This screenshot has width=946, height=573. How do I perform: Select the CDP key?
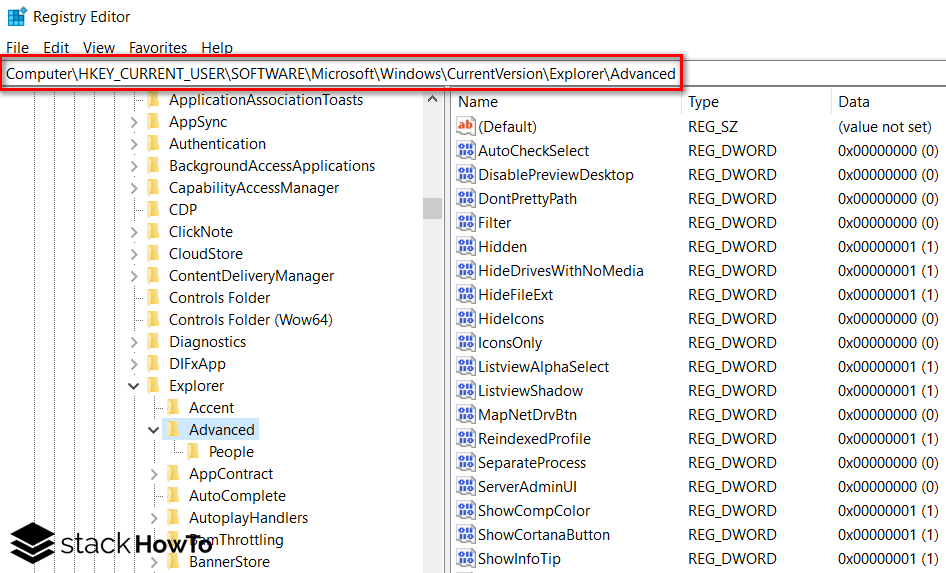coord(183,209)
